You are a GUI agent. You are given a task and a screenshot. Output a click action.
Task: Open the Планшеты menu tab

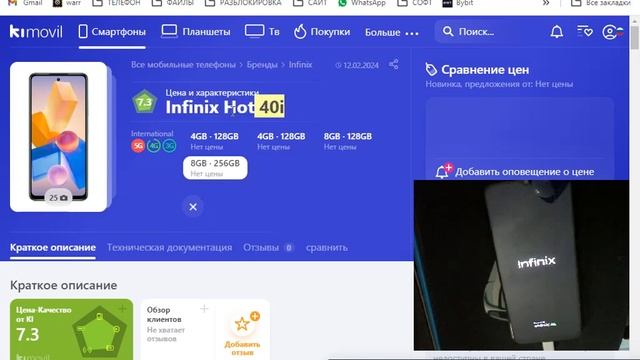tap(196, 32)
